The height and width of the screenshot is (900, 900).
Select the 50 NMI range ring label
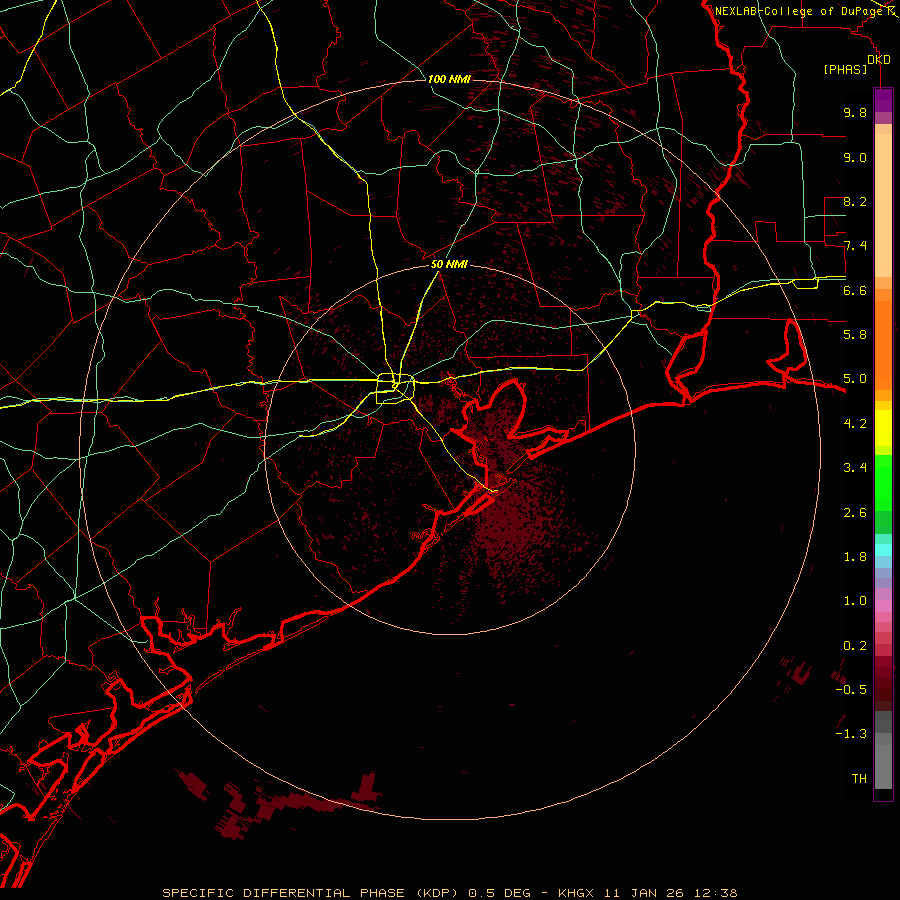point(449,264)
